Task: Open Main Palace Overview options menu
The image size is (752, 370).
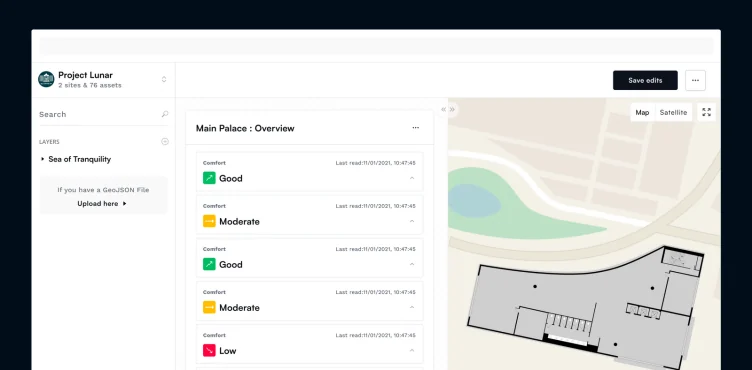Action: pos(416,128)
